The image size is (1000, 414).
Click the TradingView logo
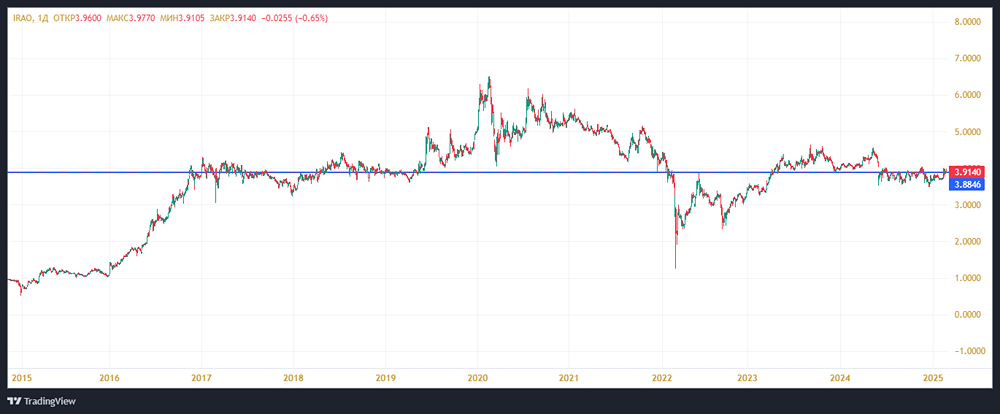click(x=41, y=401)
